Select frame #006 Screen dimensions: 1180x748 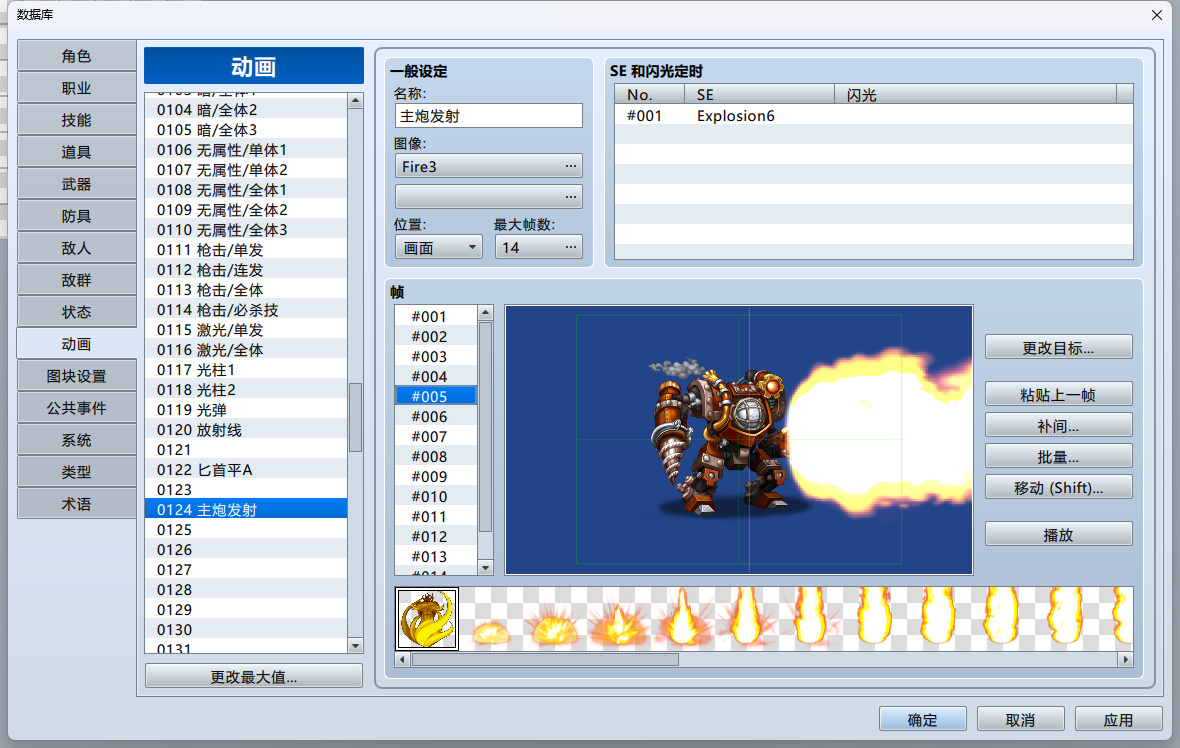point(436,416)
